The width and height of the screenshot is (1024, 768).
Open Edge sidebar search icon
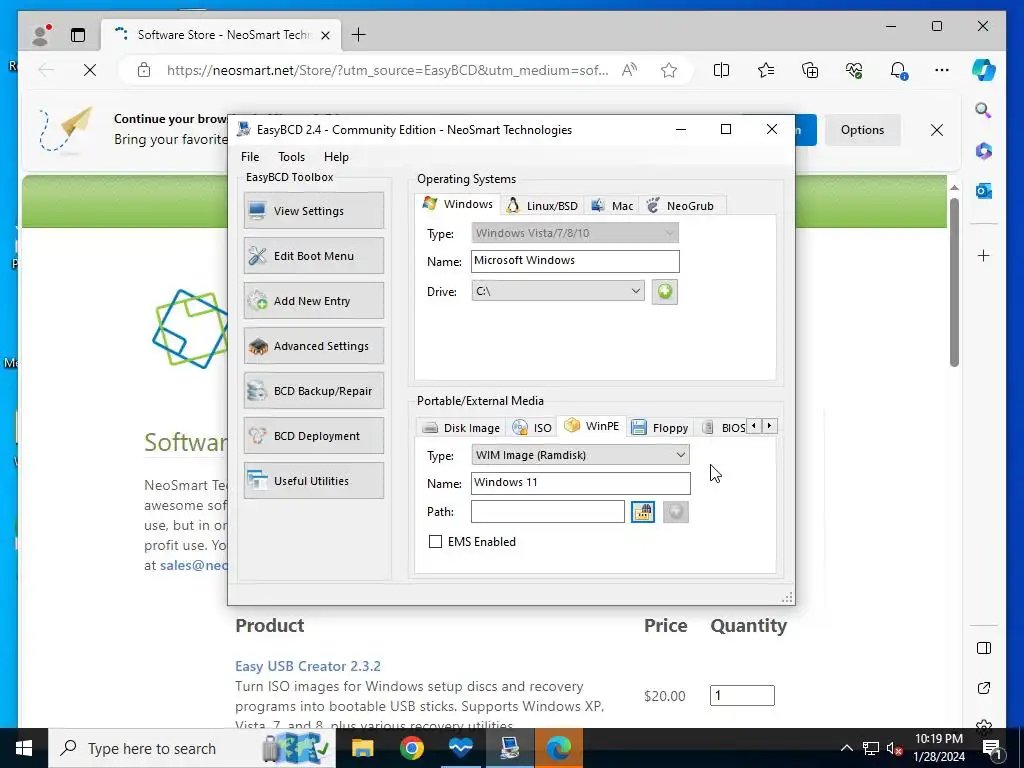click(x=984, y=110)
